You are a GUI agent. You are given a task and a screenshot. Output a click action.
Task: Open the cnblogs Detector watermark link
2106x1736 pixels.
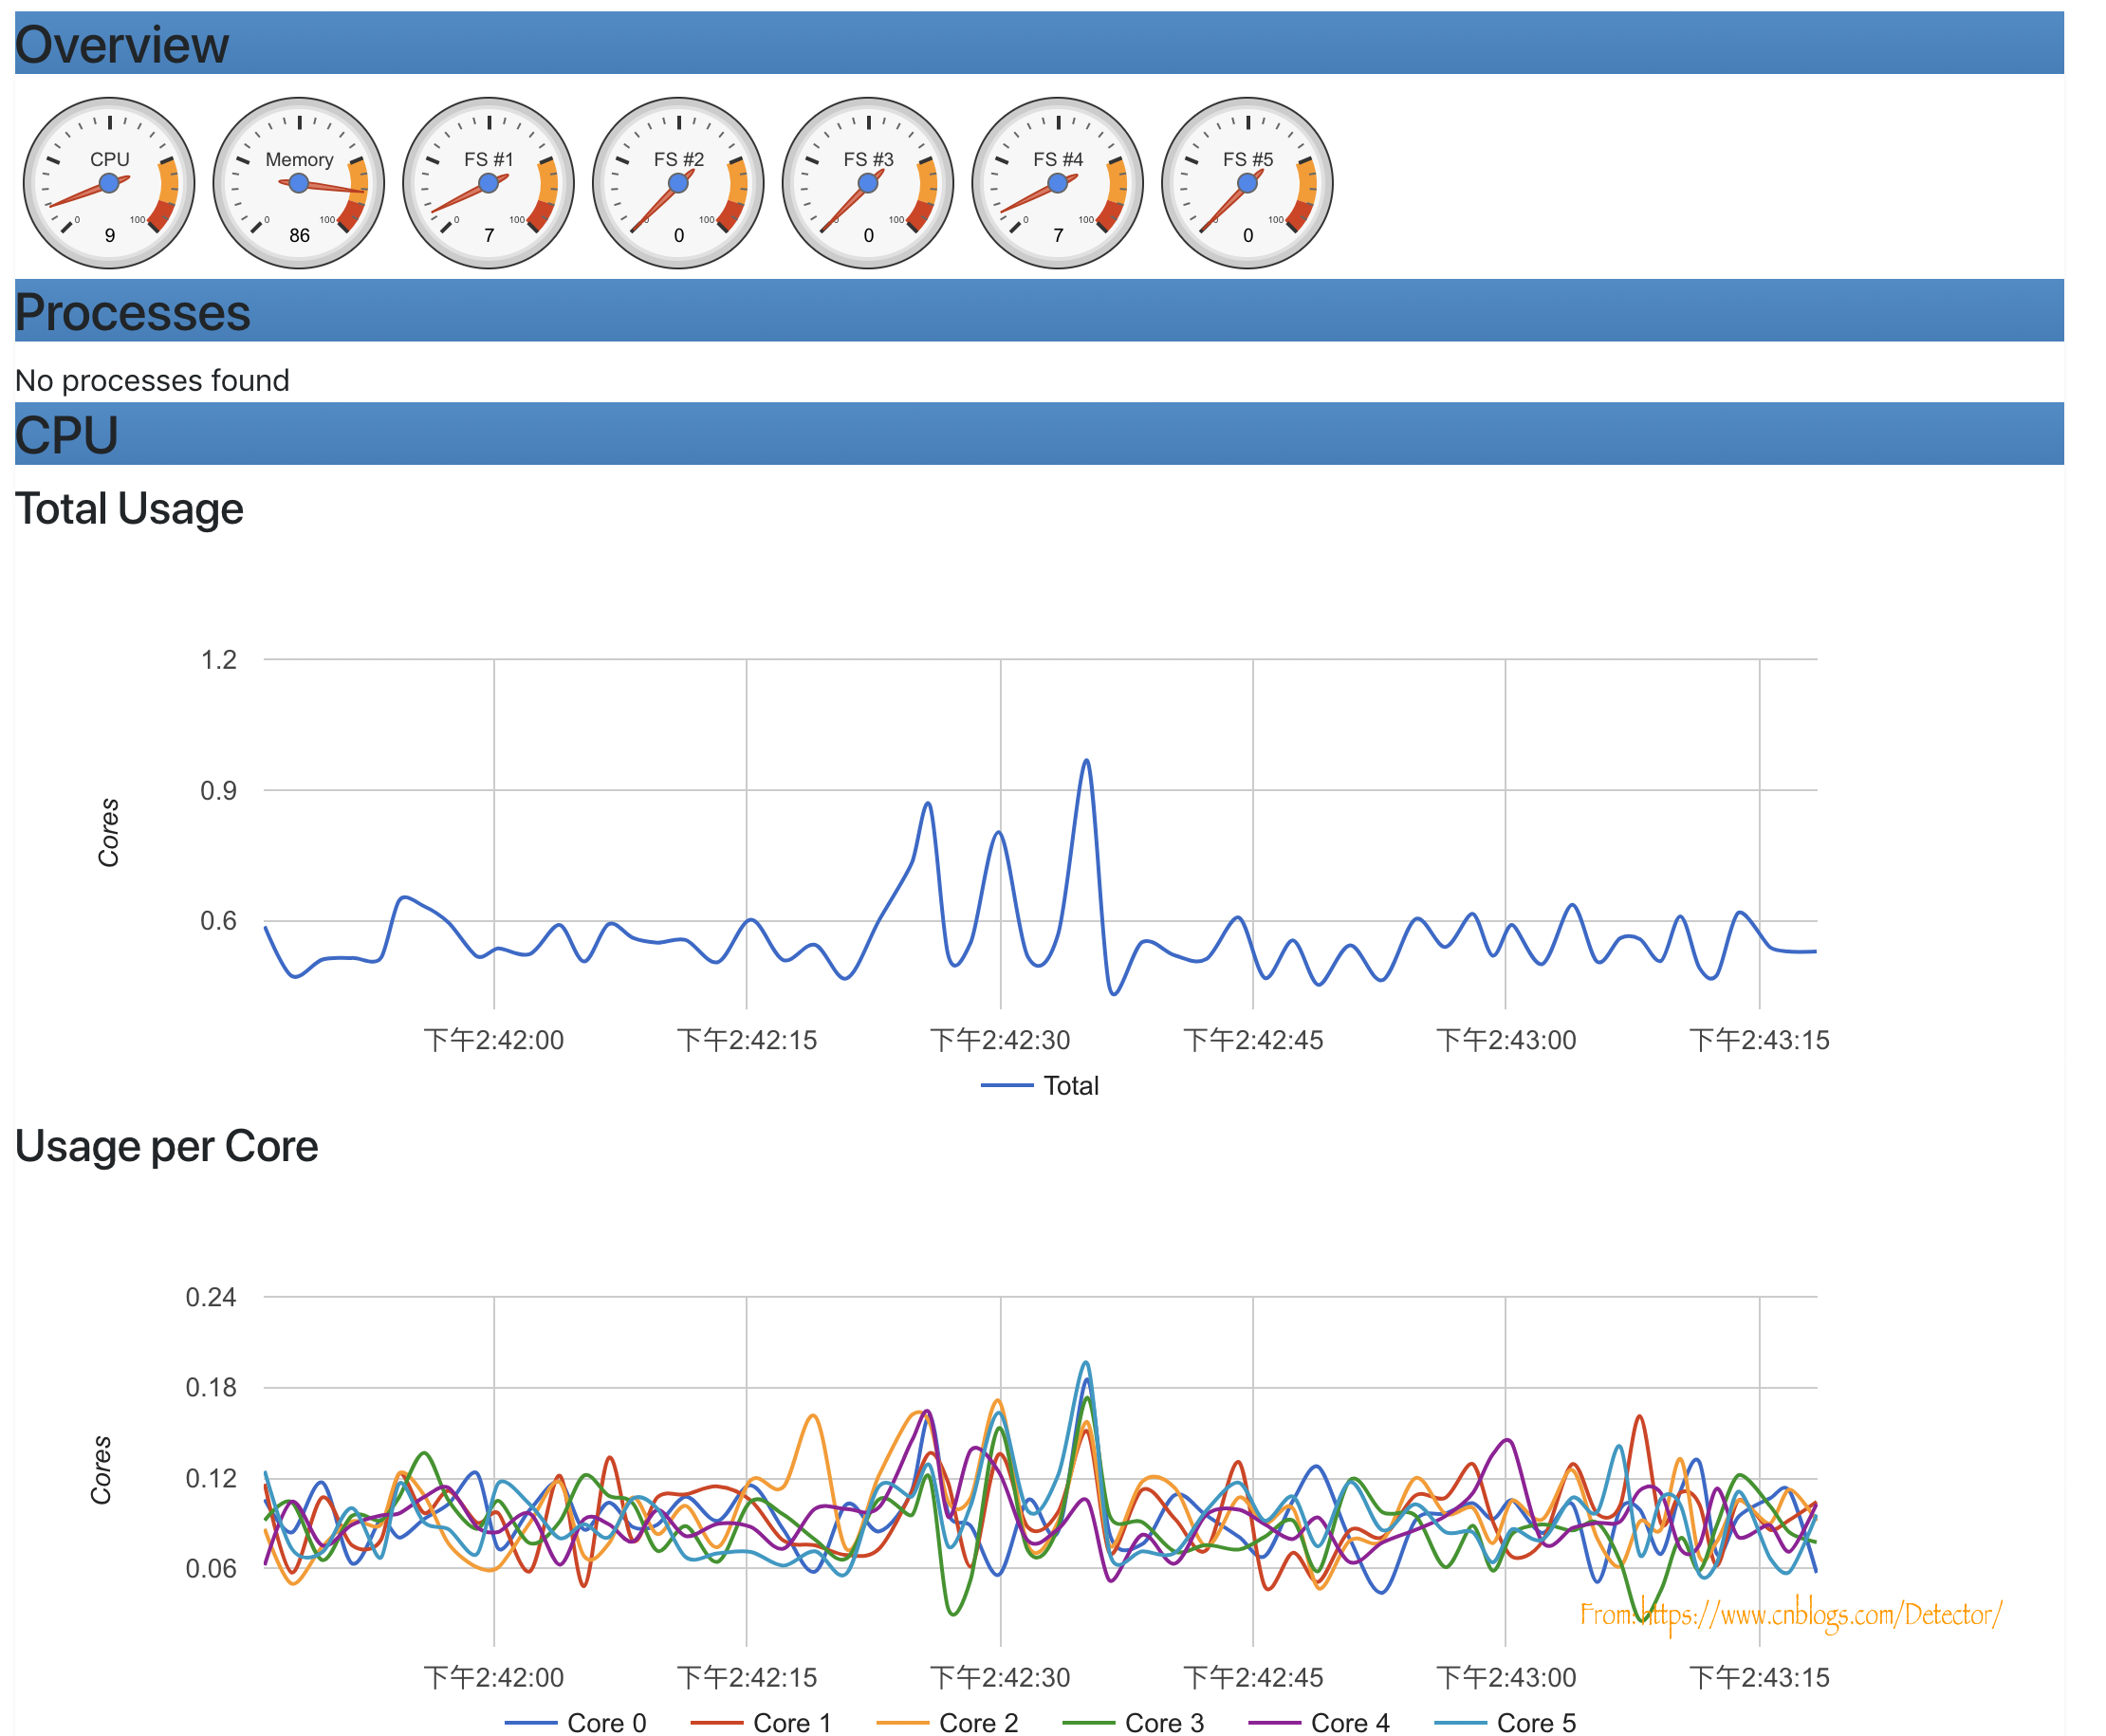coord(1790,1615)
